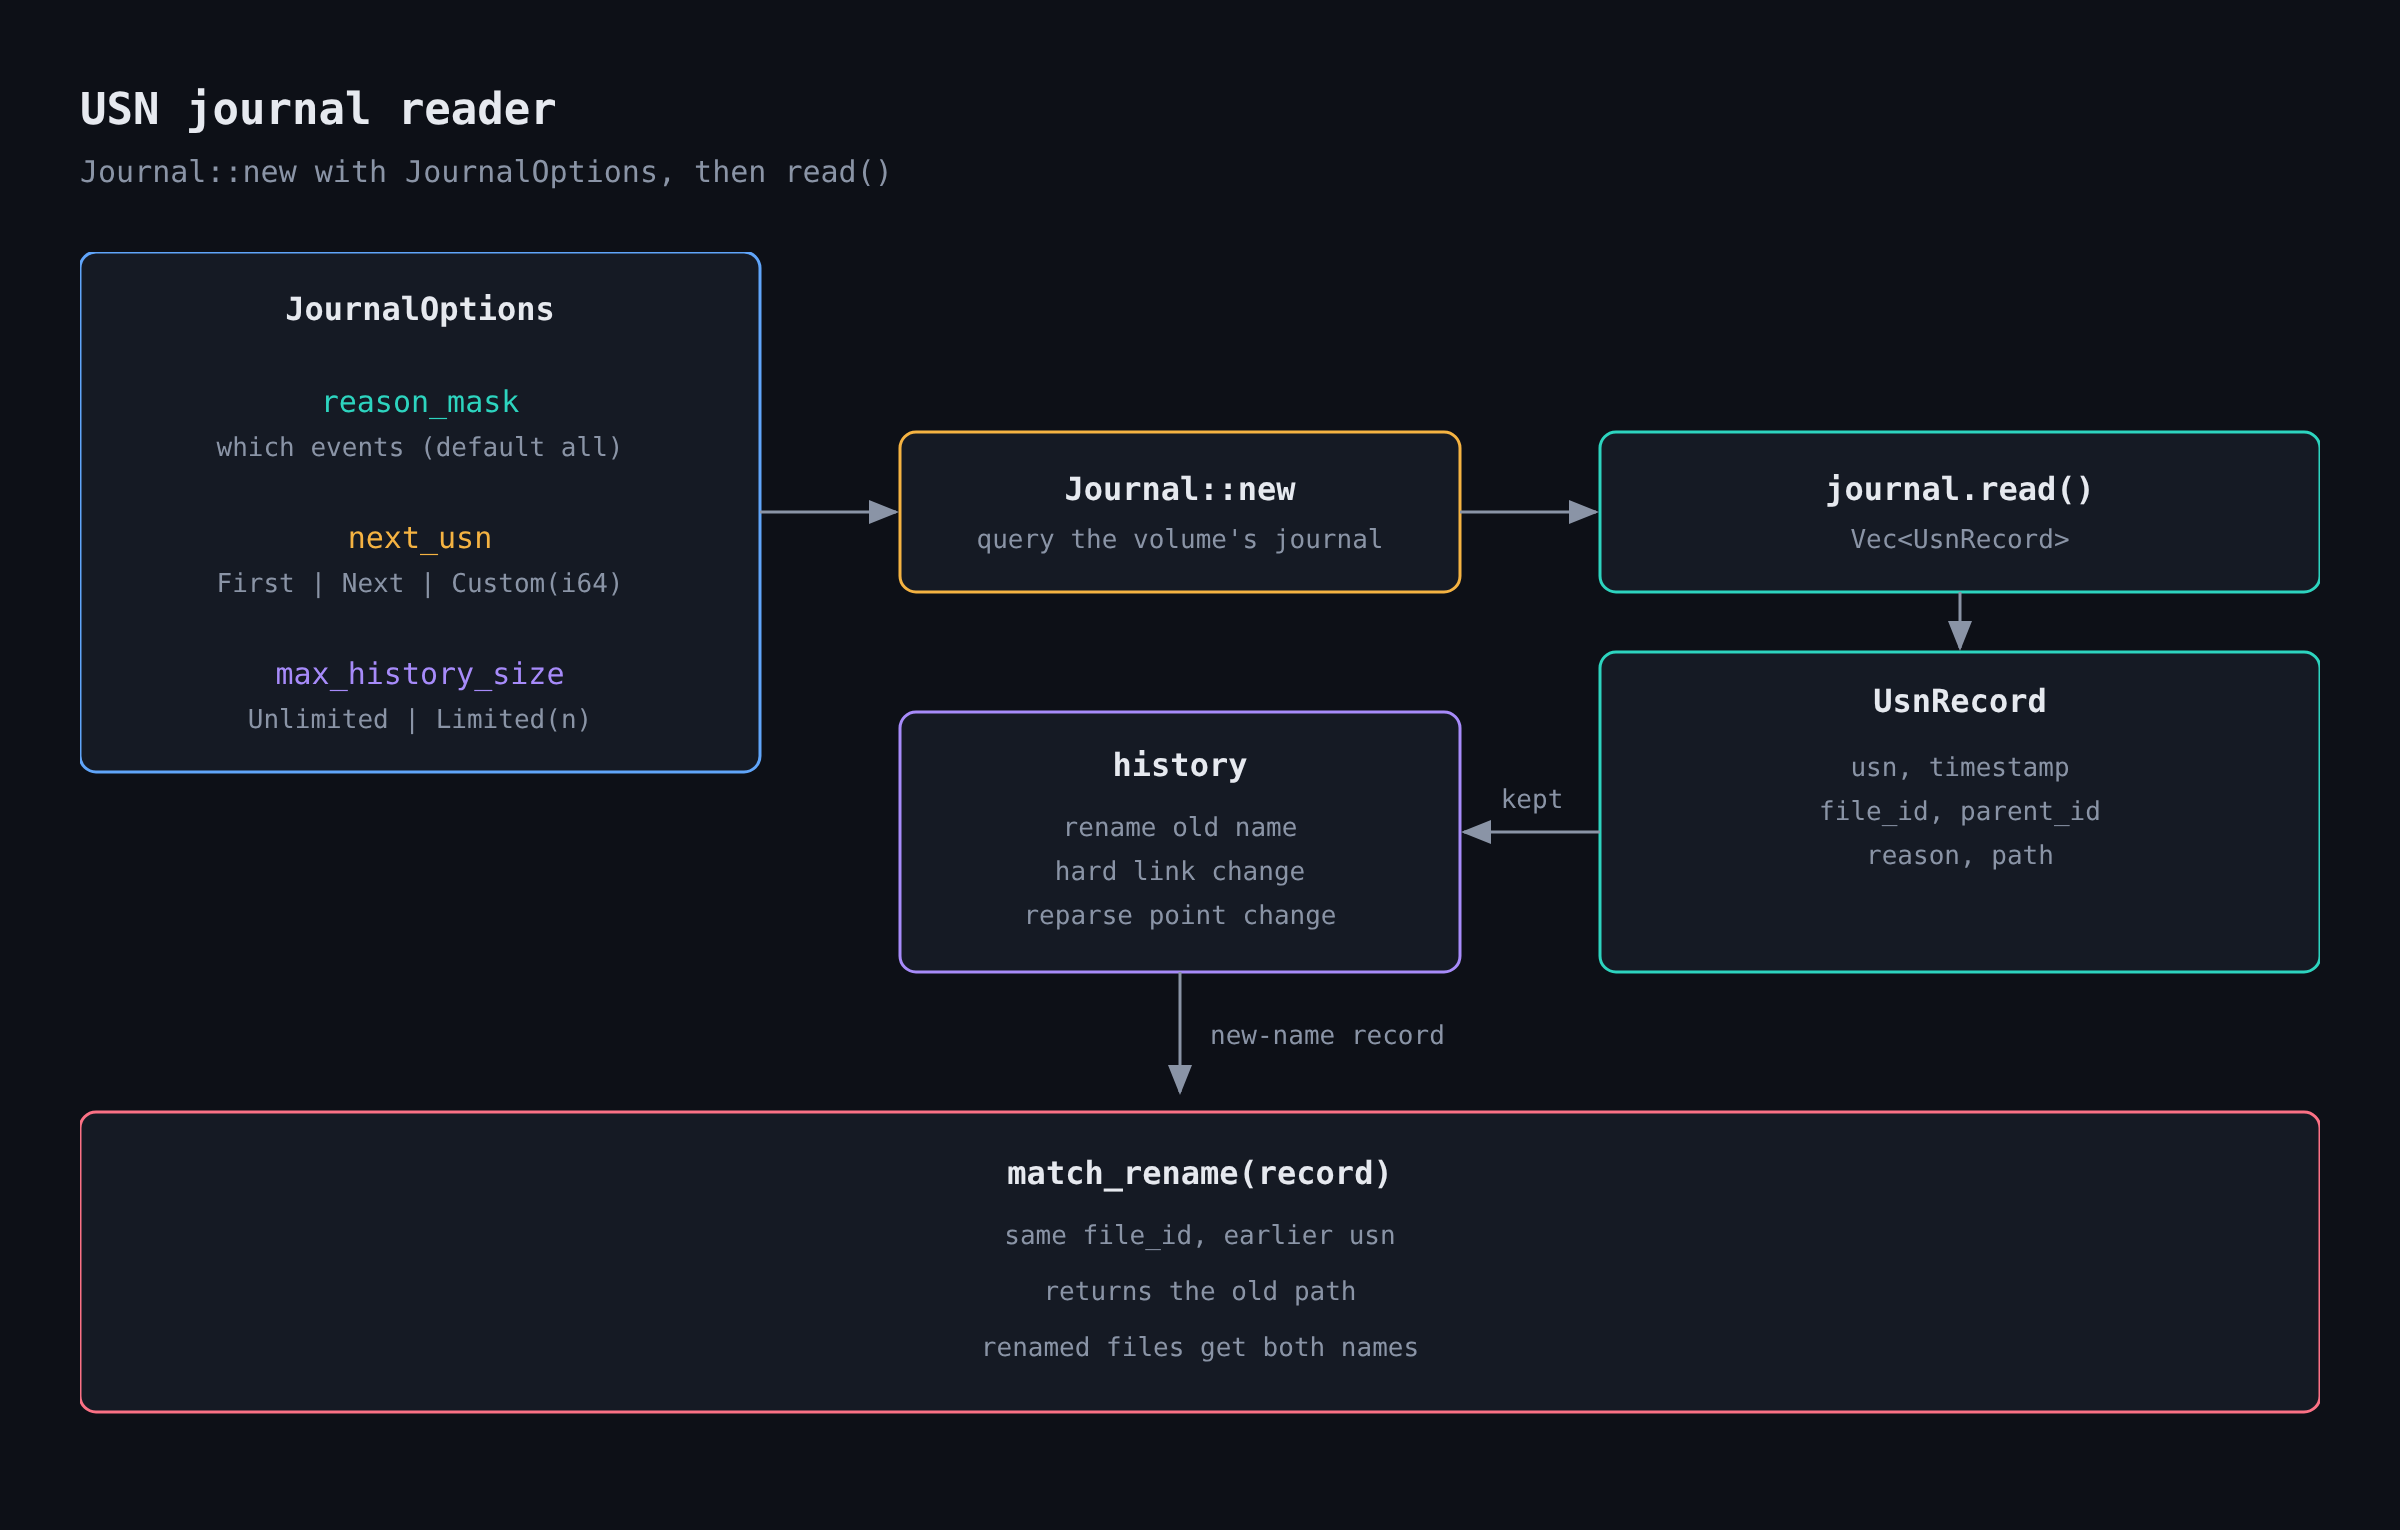Screen dimensions: 2400x1530
Task: Select 'reason, path' line
Action: [1960, 856]
